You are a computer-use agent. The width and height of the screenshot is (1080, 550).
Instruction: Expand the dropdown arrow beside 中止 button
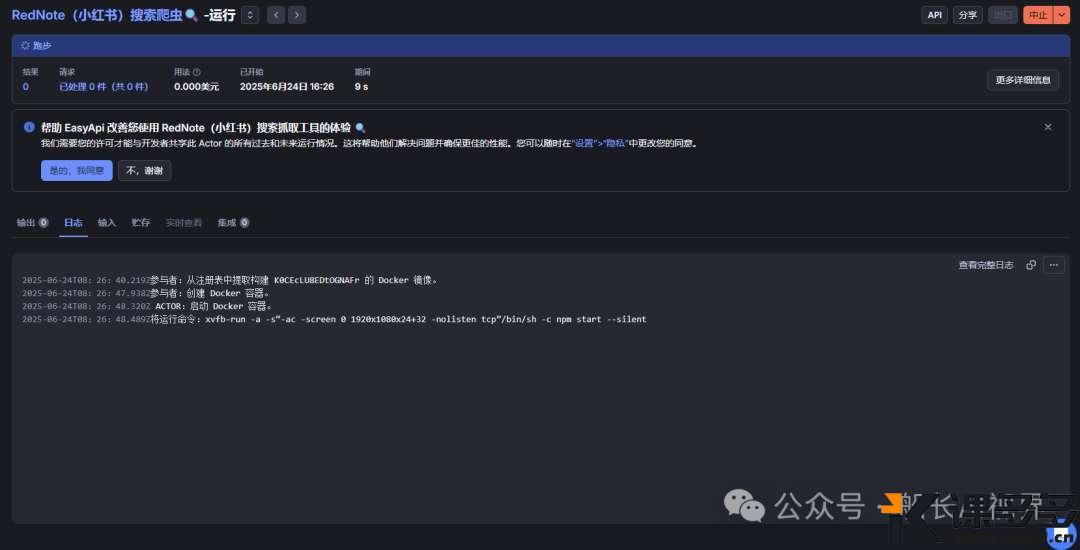[x=1061, y=15]
